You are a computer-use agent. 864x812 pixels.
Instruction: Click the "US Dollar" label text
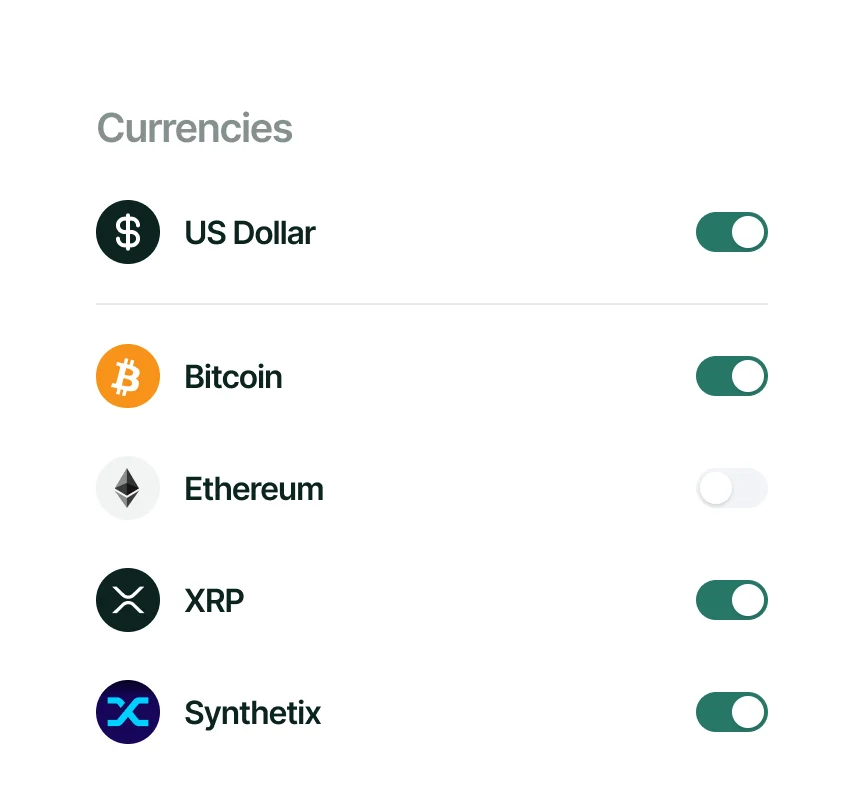250,233
